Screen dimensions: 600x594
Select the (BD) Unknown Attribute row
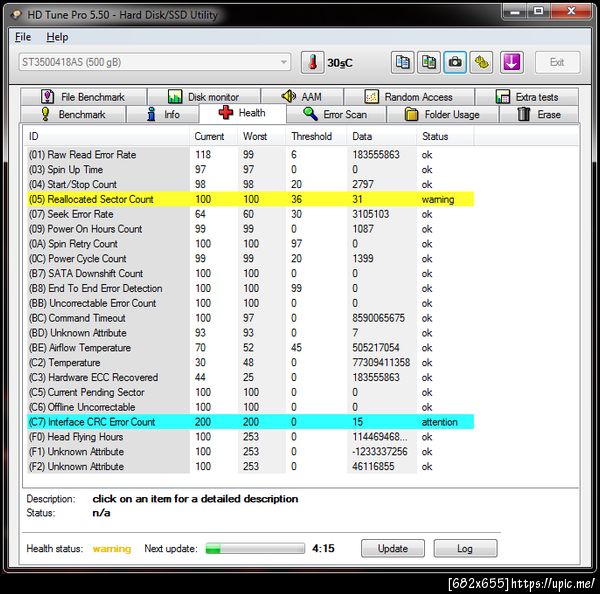250,333
